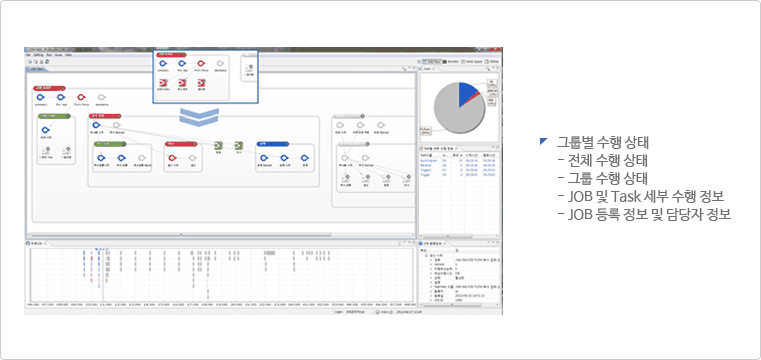This screenshot has width=761, height=360.
Task: Collapse the top red group header toggle
Action: click(x=64, y=88)
